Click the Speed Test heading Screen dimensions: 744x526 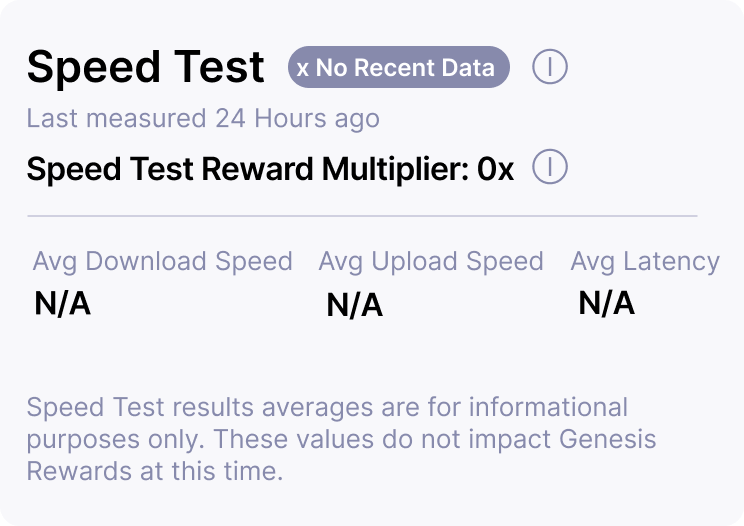coord(146,68)
